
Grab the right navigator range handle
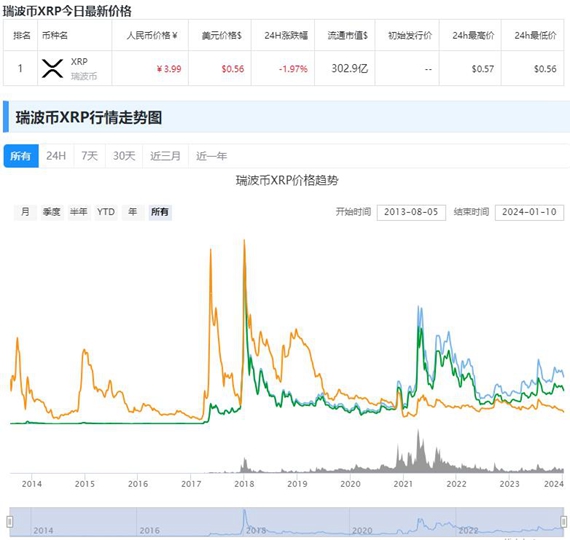pos(564,522)
